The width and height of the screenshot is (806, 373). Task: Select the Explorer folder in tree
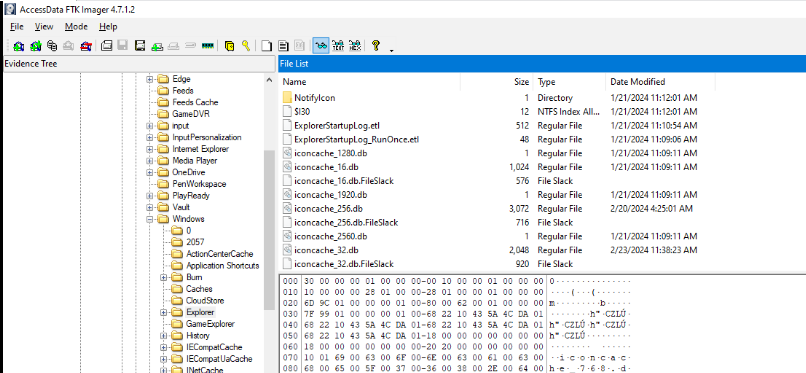tap(200, 312)
